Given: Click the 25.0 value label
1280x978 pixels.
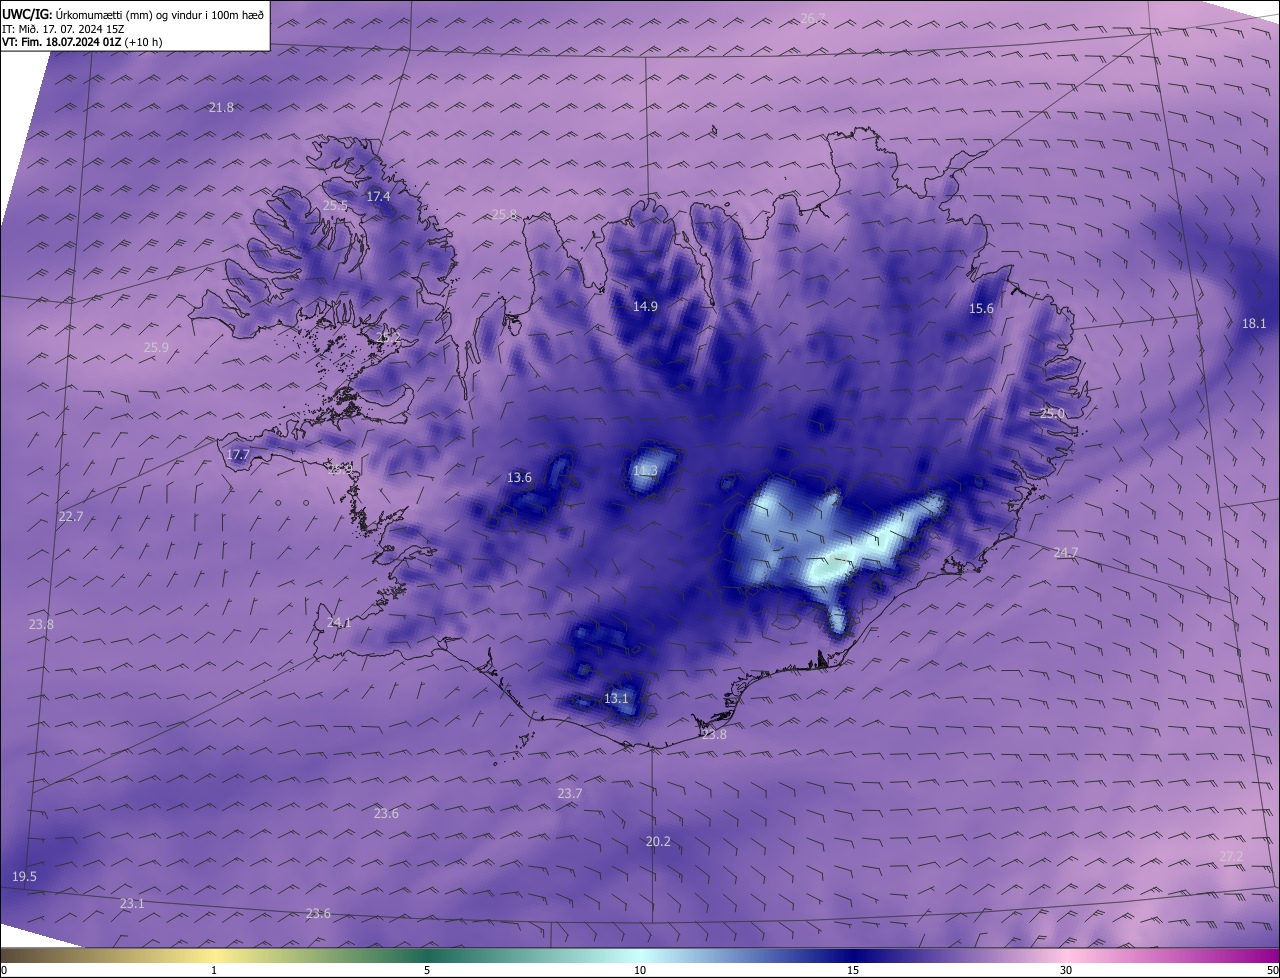Looking at the screenshot, I should (1052, 414).
